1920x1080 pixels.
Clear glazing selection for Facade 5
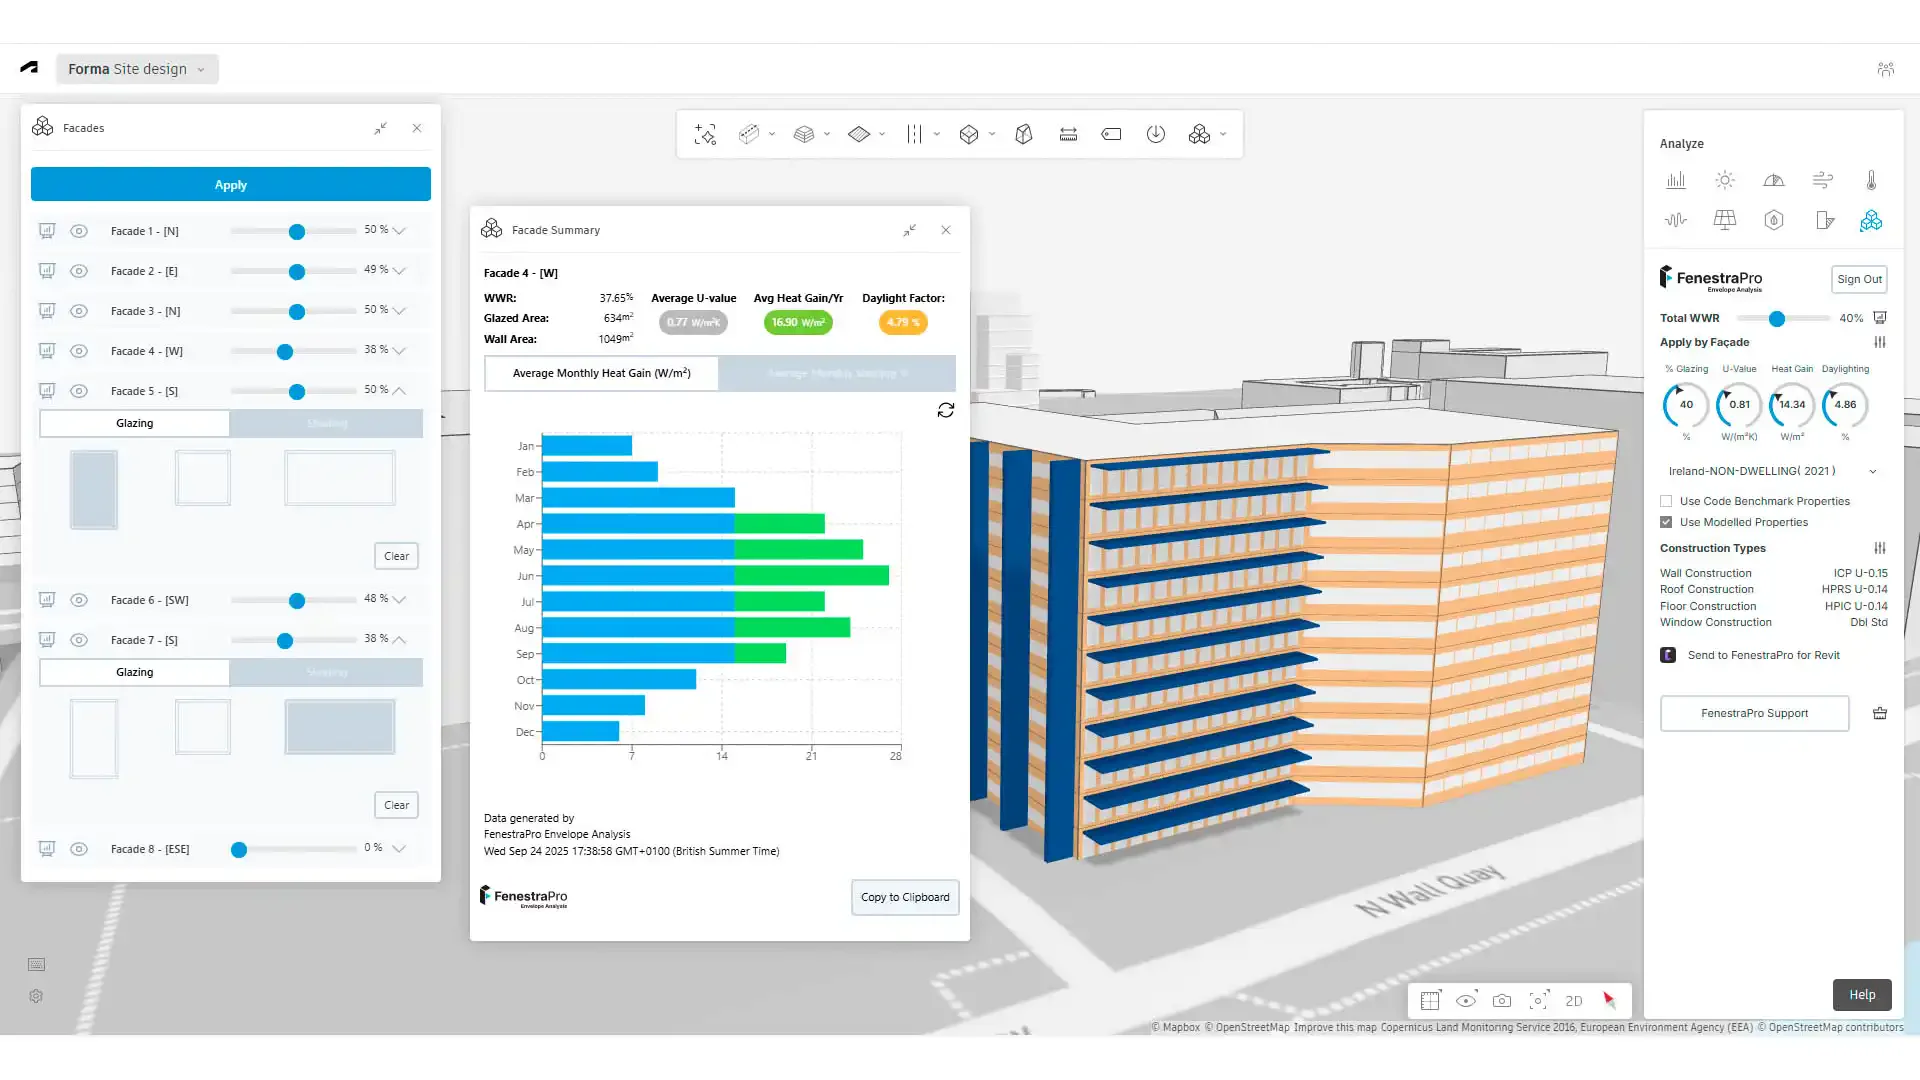[396, 556]
